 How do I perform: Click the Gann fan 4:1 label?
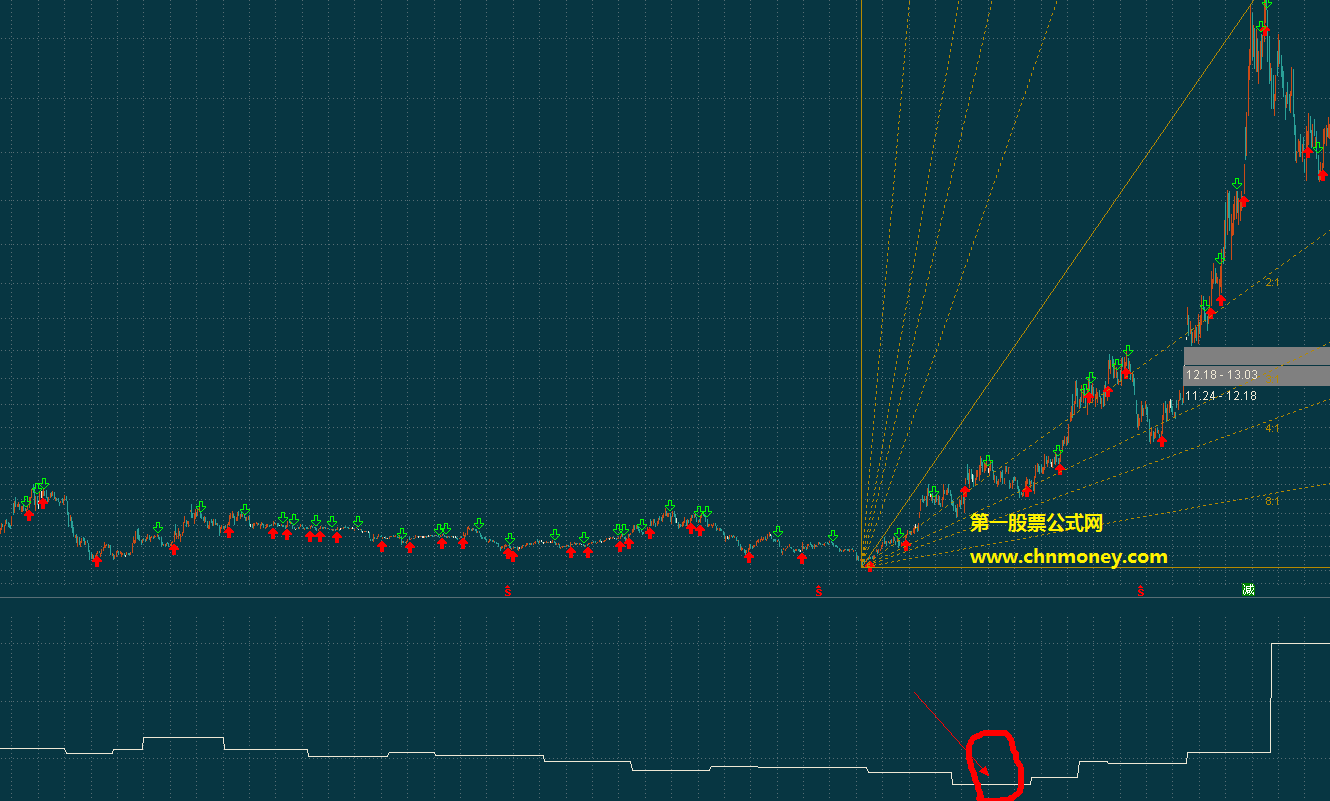click(1273, 428)
